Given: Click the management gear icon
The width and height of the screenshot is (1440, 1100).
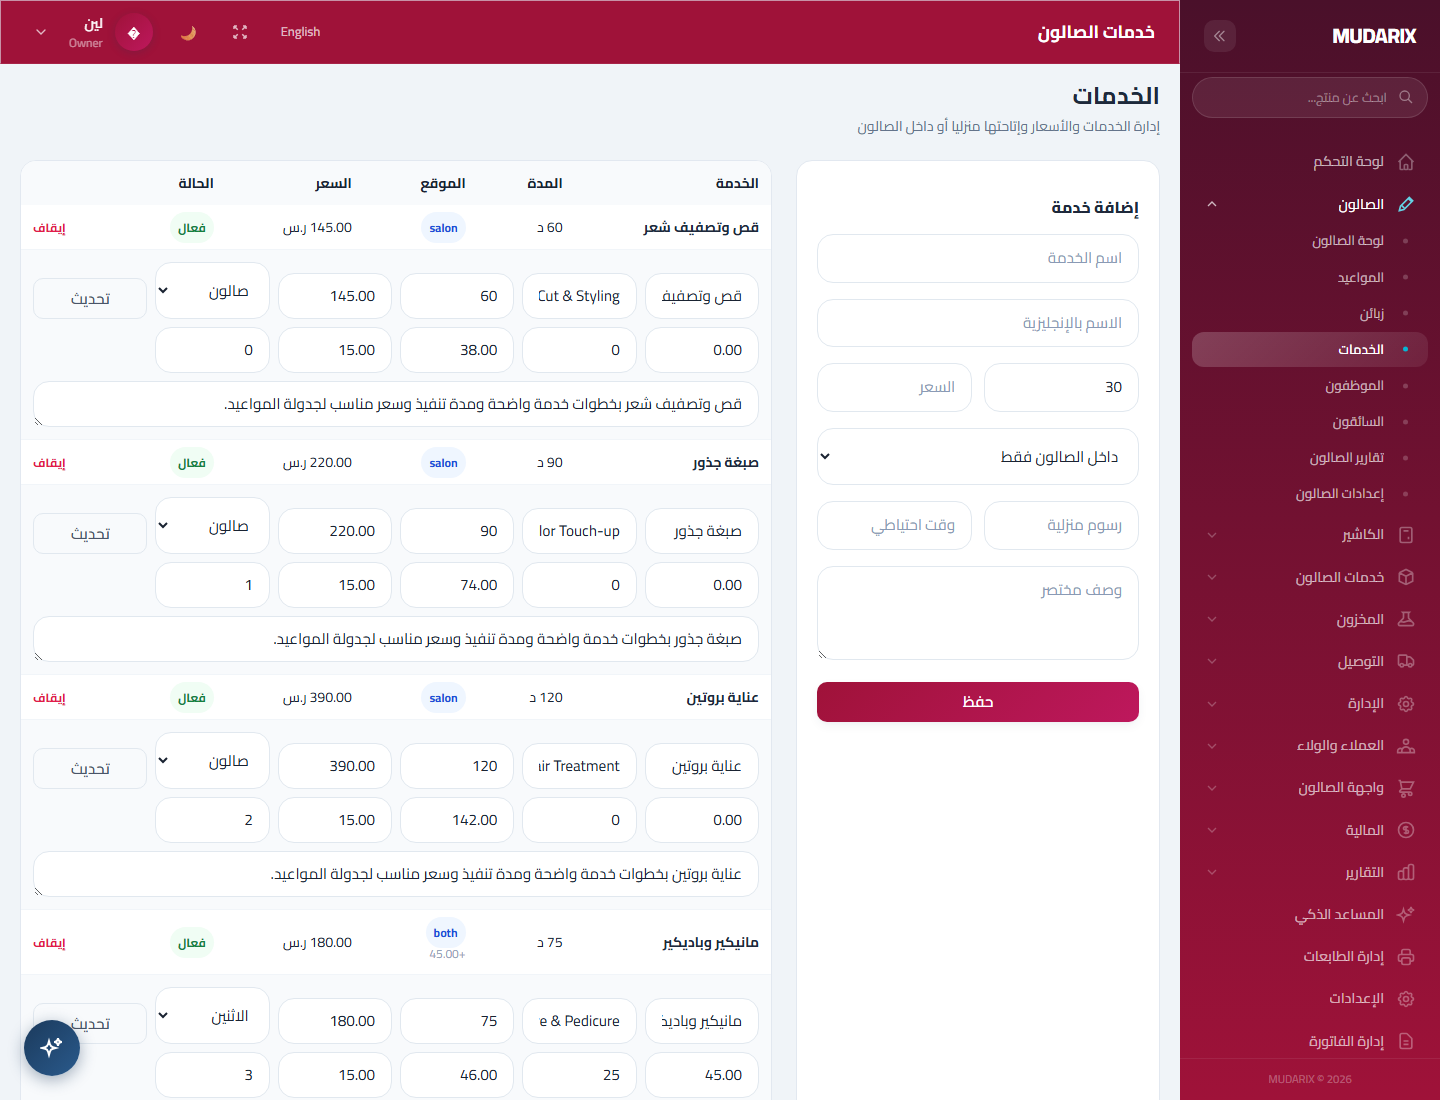Looking at the screenshot, I should point(1405,704).
